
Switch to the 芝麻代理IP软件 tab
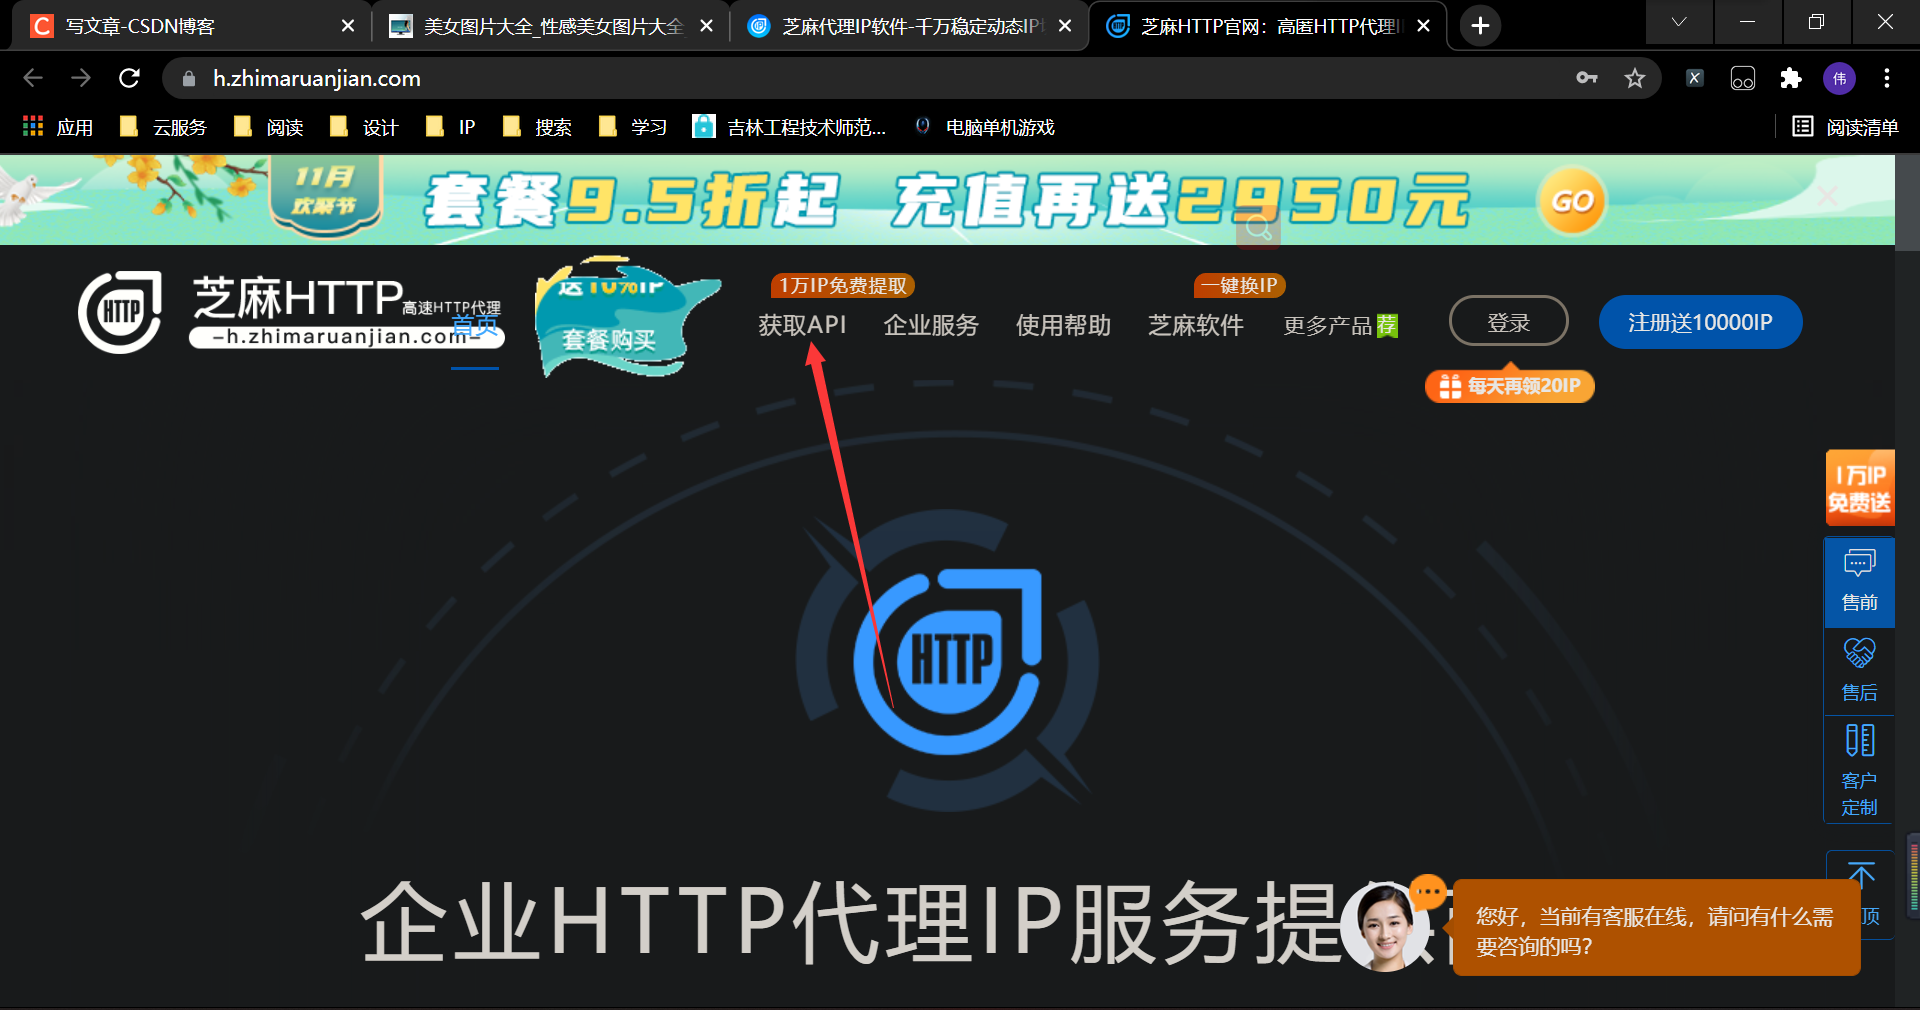pyautogui.click(x=900, y=25)
